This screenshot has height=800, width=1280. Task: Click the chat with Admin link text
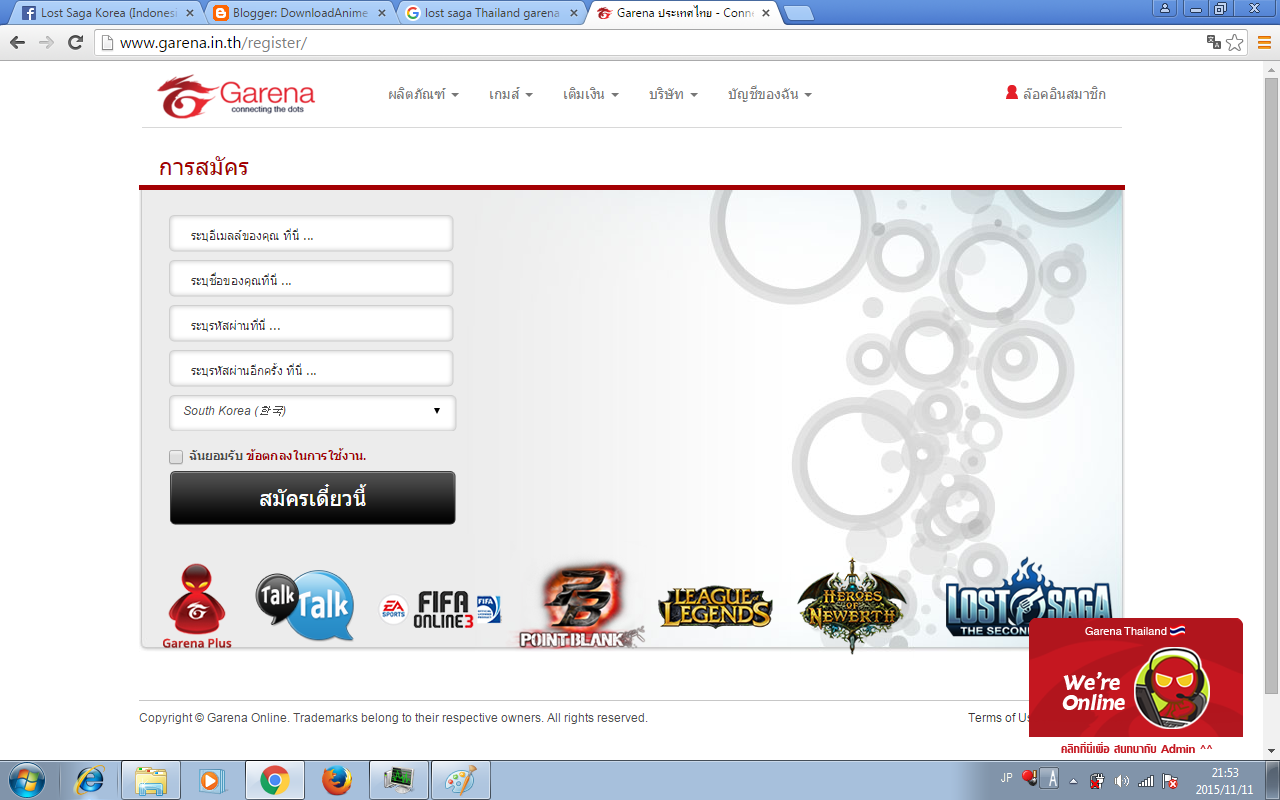click(x=1136, y=749)
